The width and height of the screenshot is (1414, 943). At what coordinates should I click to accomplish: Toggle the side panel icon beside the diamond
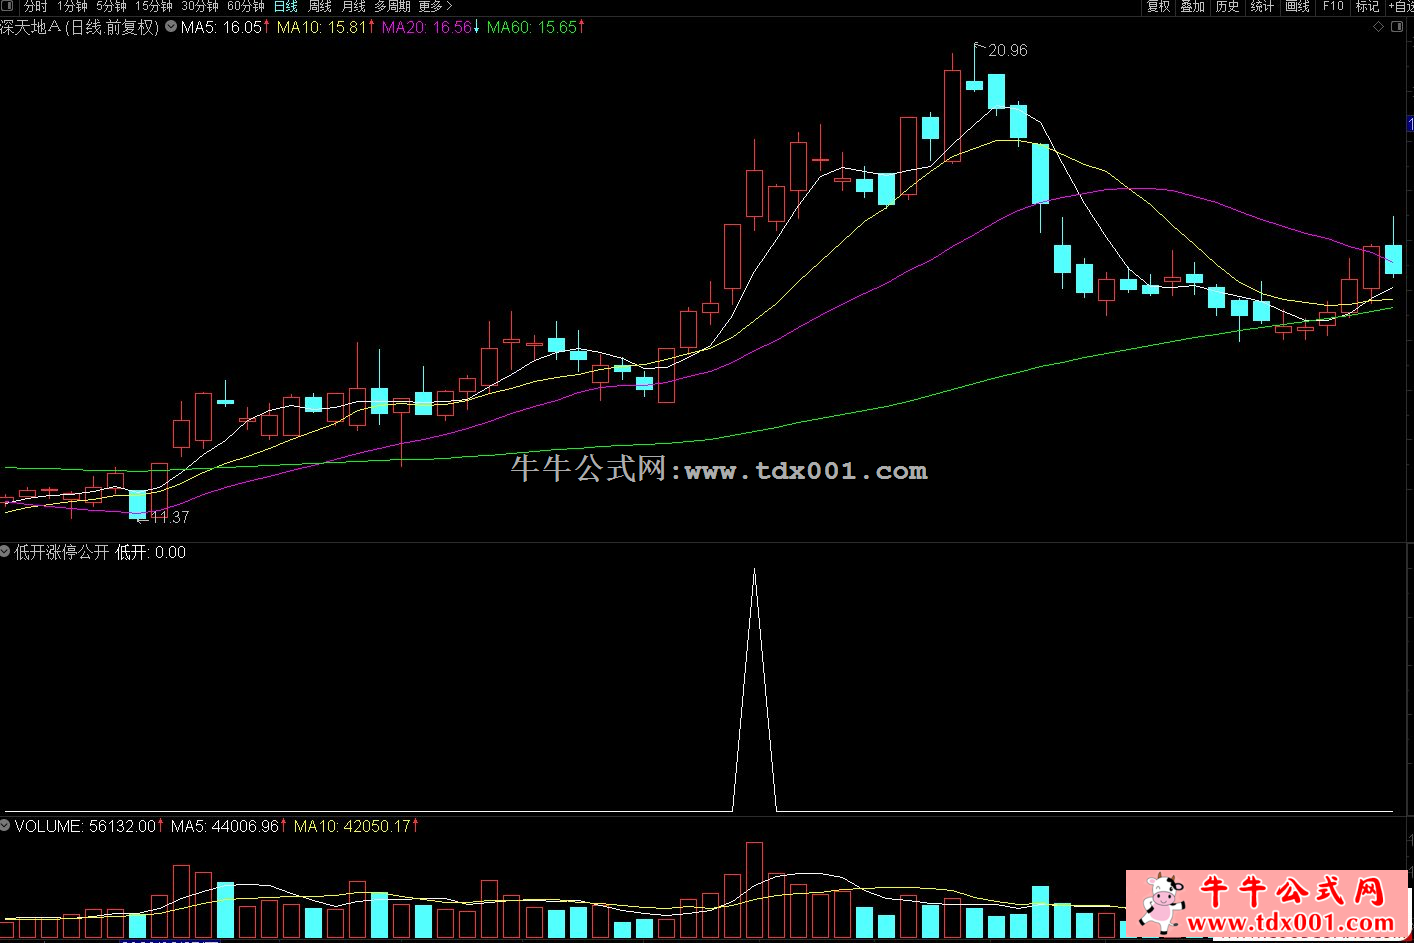[1399, 27]
